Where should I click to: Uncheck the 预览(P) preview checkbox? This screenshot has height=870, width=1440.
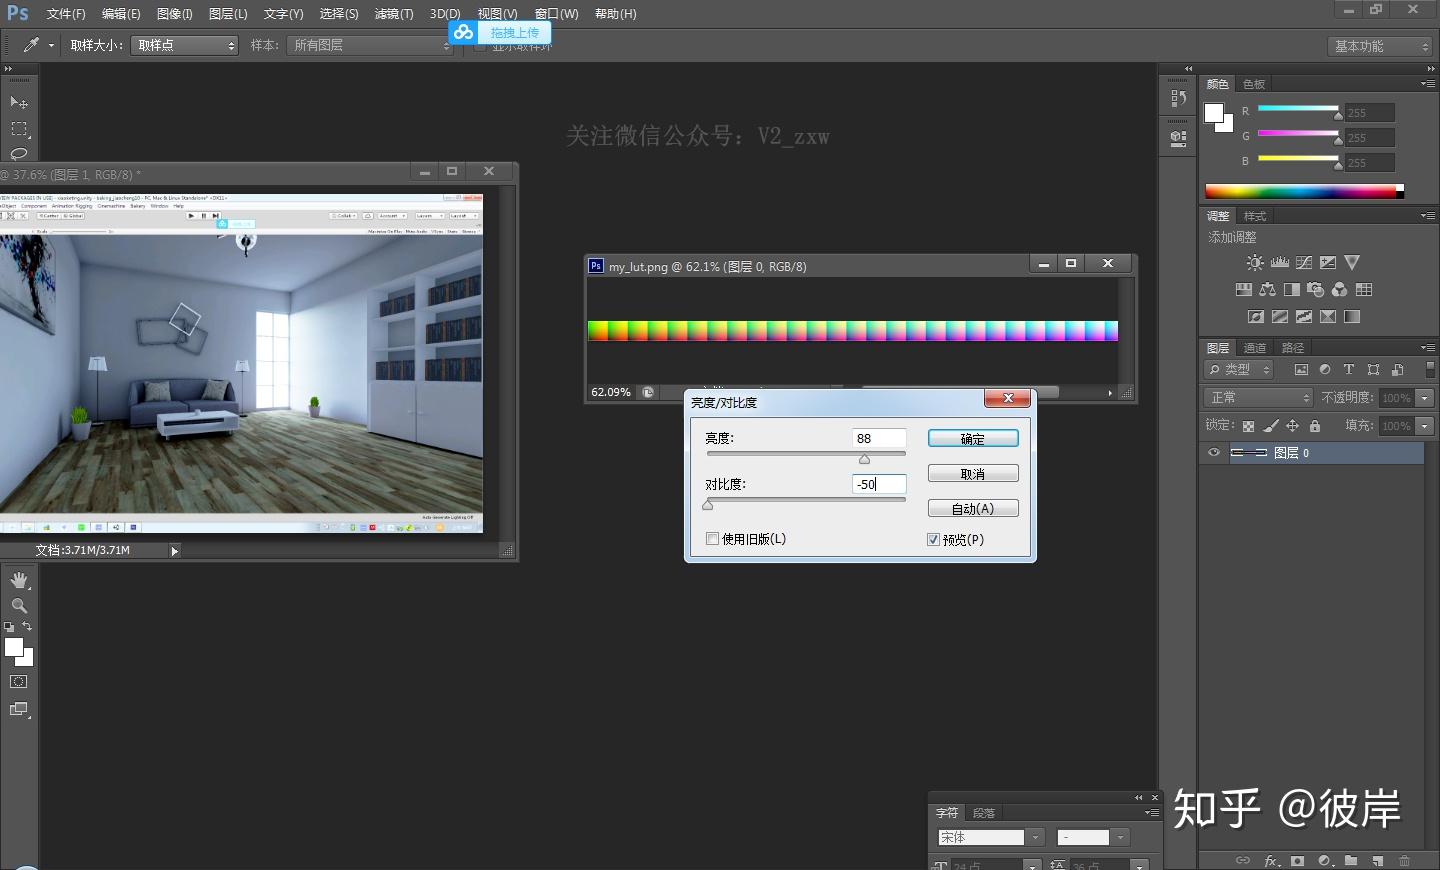pyautogui.click(x=933, y=540)
